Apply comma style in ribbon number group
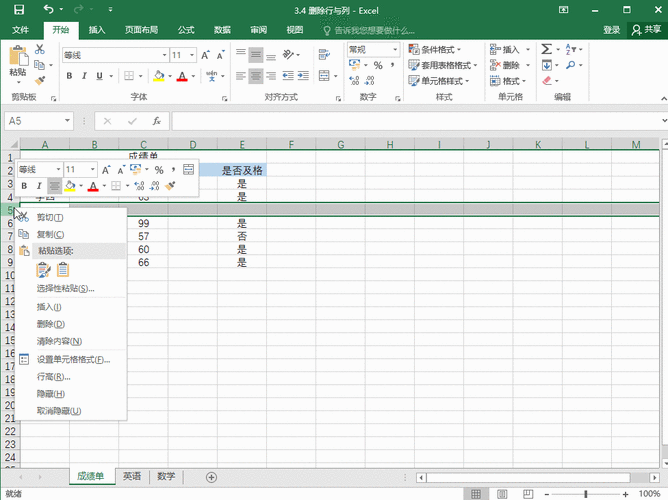Image resolution: width=668 pixels, height=500 pixels. 392,65
